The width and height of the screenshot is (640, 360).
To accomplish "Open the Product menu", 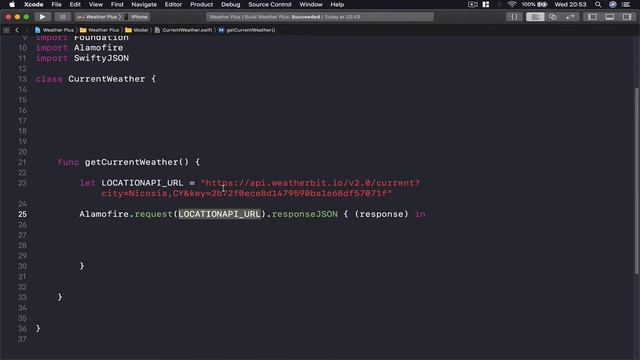I will pyautogui.click(x=202, y=4).
